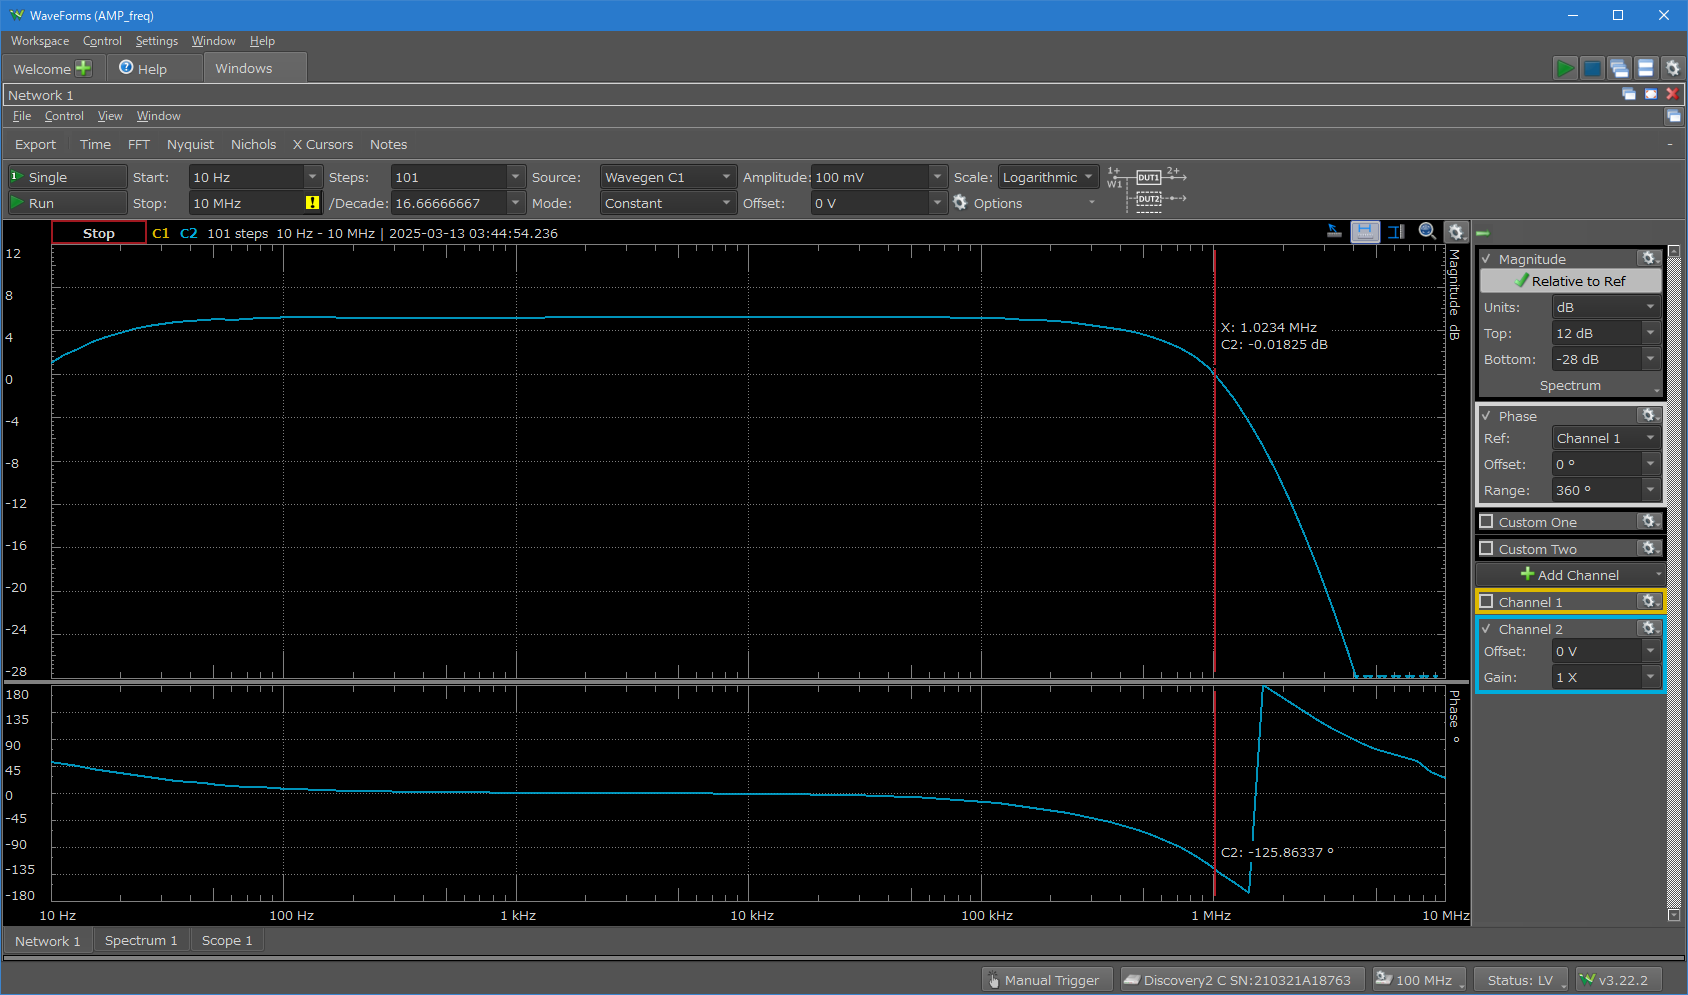Toggle C1 trace label in the plot header
The width and height of the screenshot is (1688, 995).
click(x=161, y=233)
